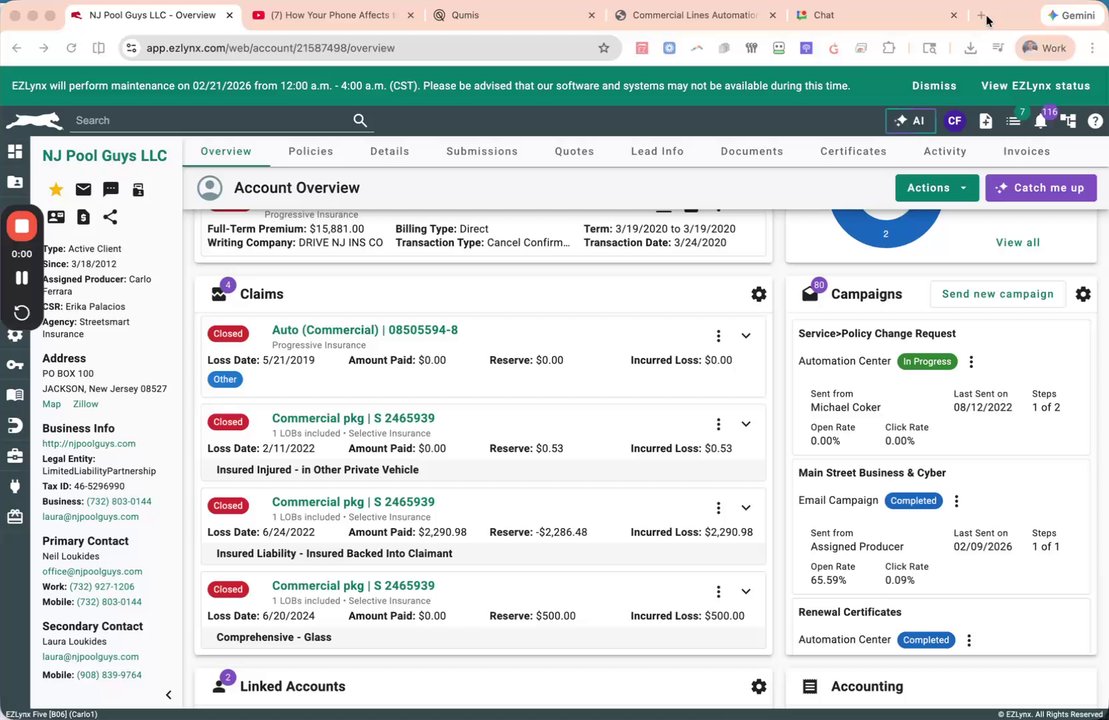The width and height of the screenshot is (1109, 720).
Task: Open options for Service>Policy Change Request campaign
Action: (971, 361)
